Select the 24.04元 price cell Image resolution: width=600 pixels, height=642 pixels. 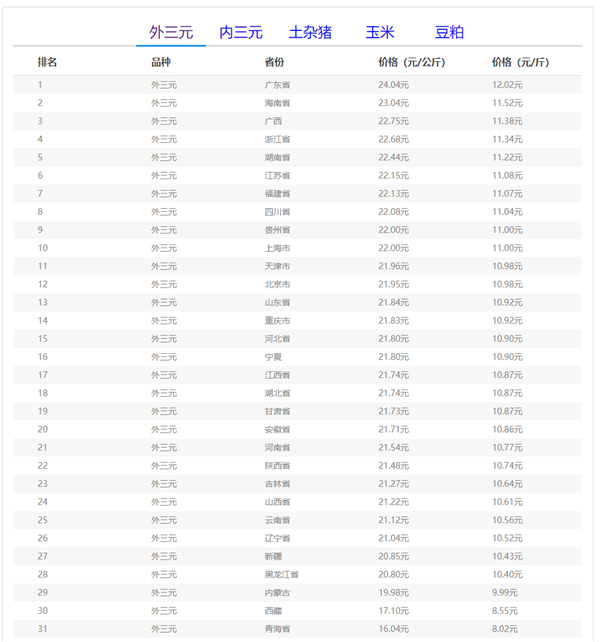393,85
